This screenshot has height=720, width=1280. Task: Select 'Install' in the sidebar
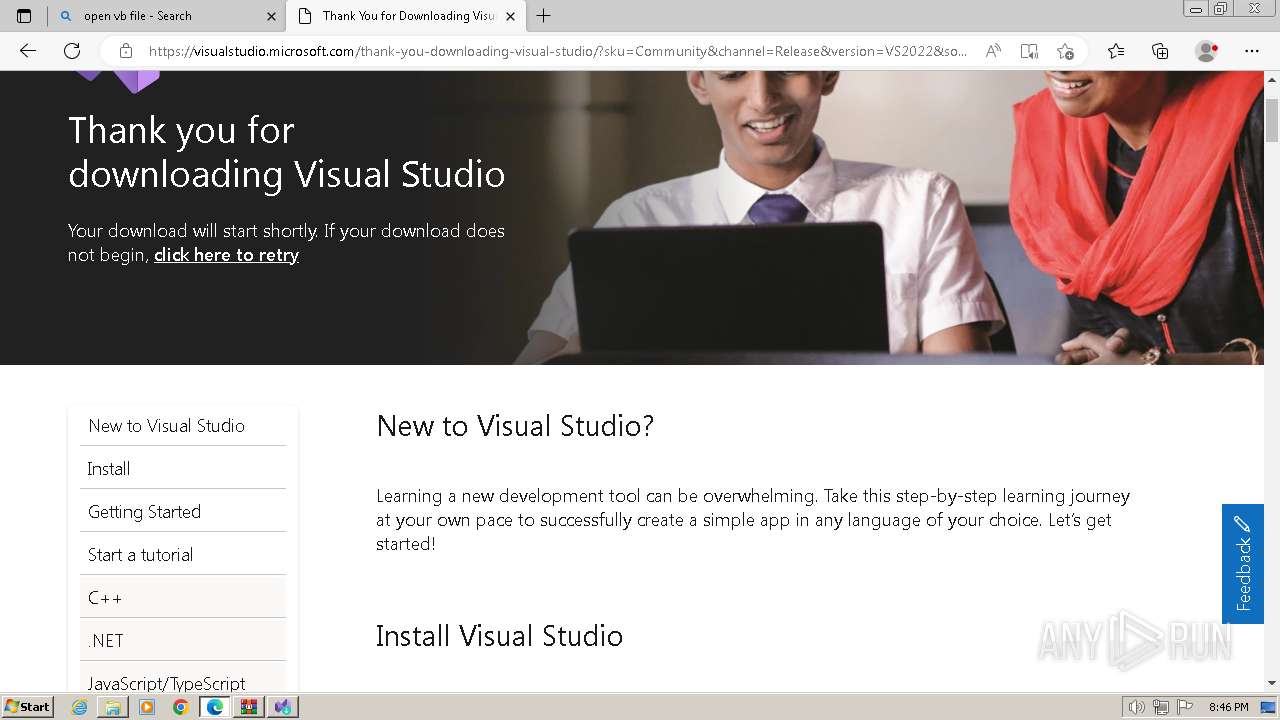point(183,469)
